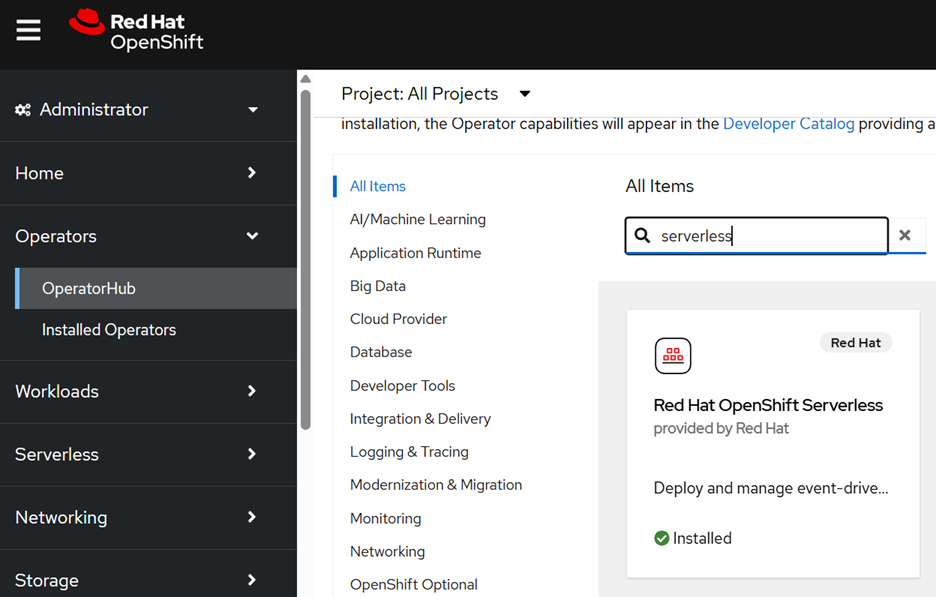Image resolution: width=936 pixels, height=597 pixels.
Task: Open the Project: All Projects dropdown
Action: tap(436, 93)
